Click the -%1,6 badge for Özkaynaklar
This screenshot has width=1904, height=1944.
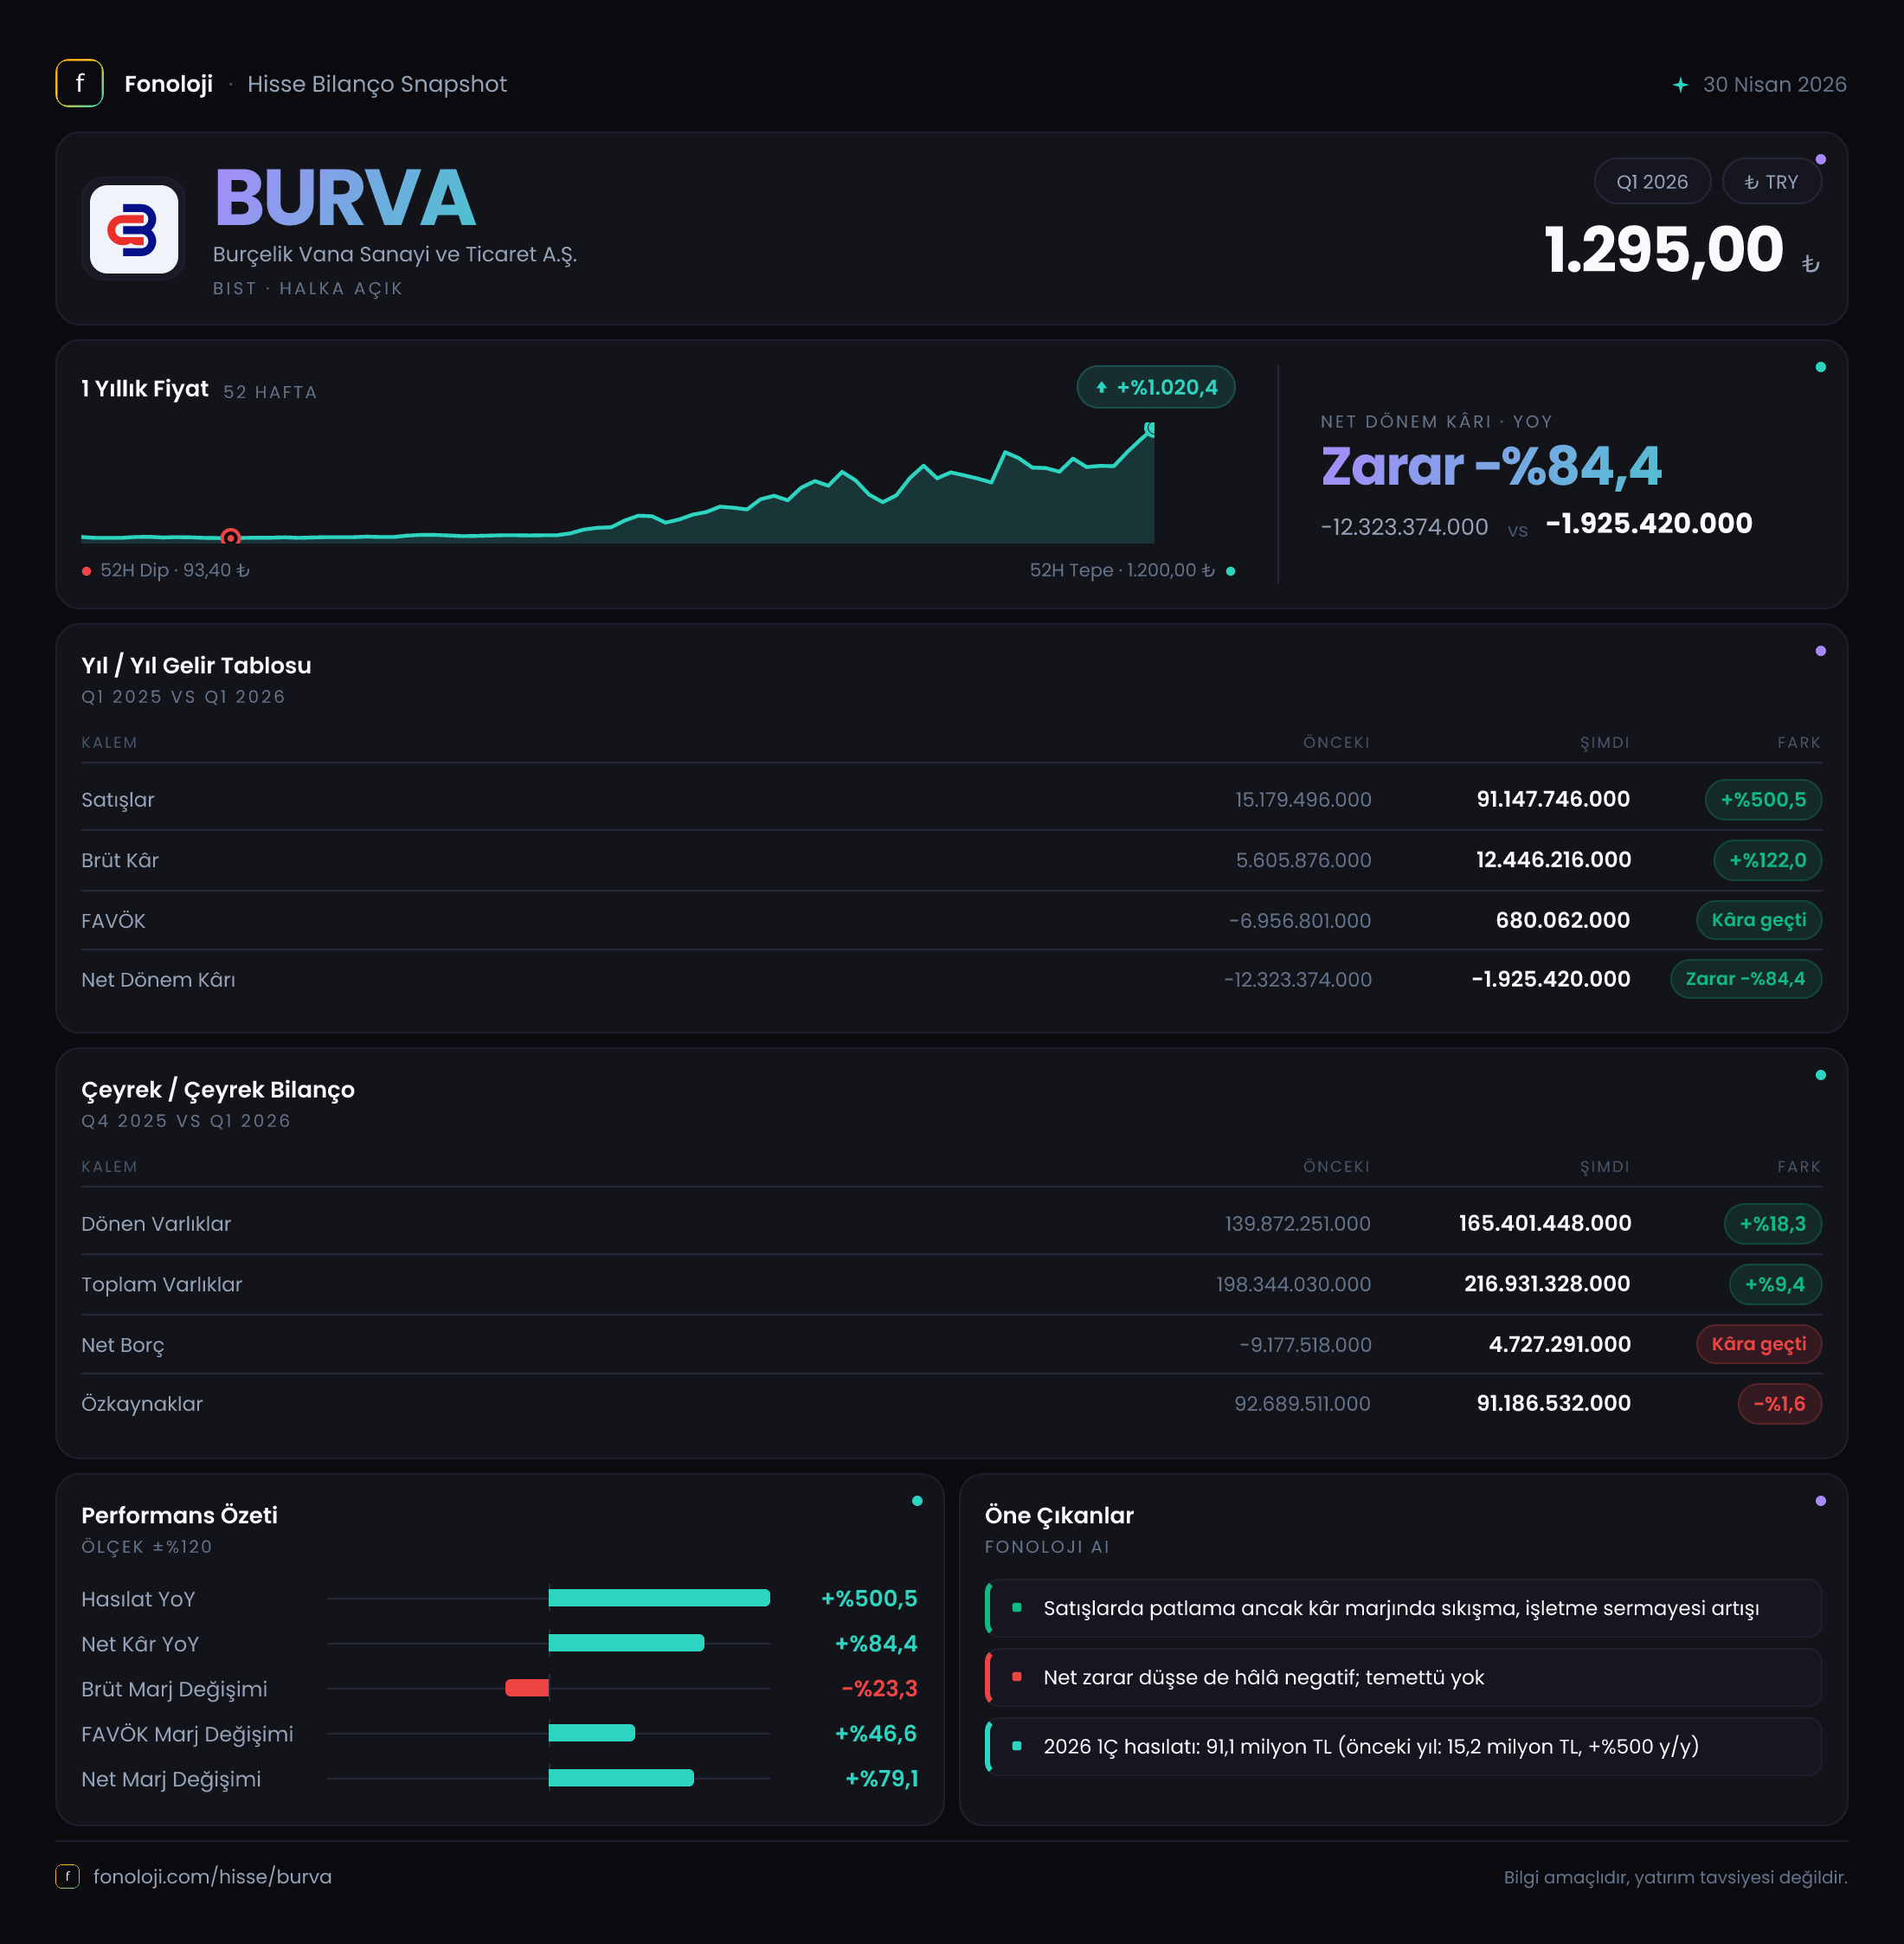[1779, 1404]
